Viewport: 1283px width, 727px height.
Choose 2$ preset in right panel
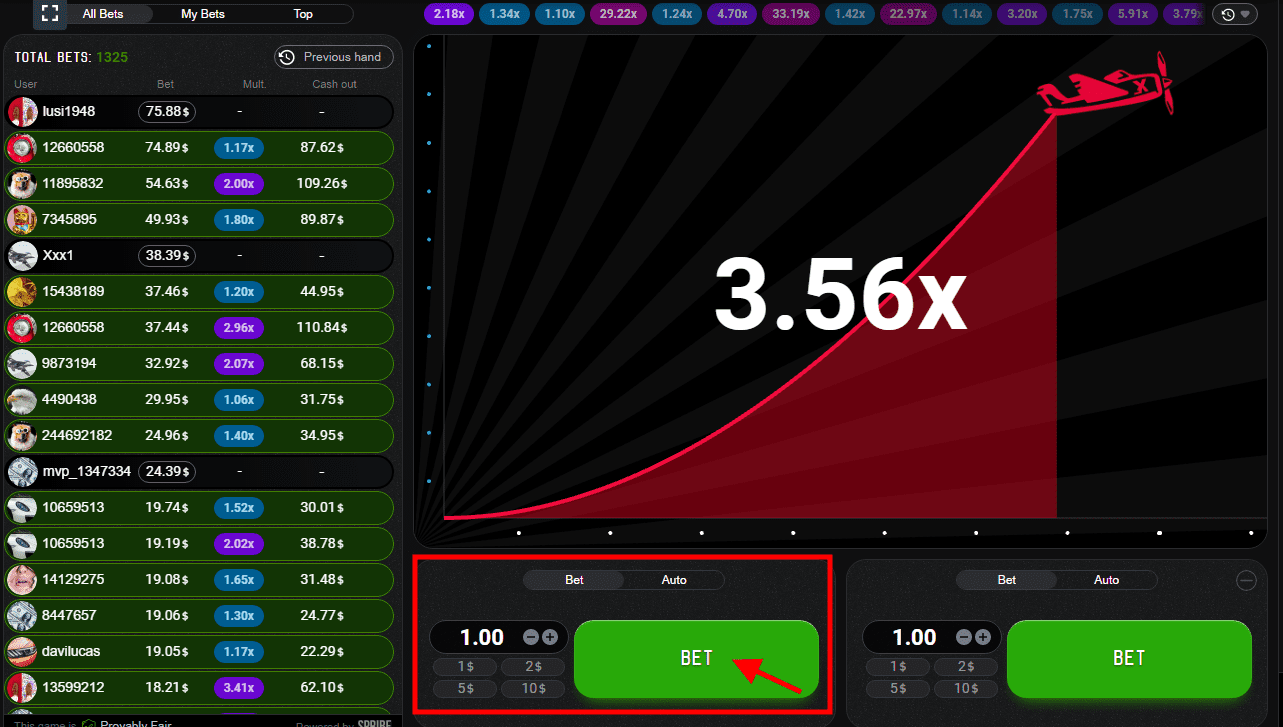pyautogui.click(x=965, y=667)
